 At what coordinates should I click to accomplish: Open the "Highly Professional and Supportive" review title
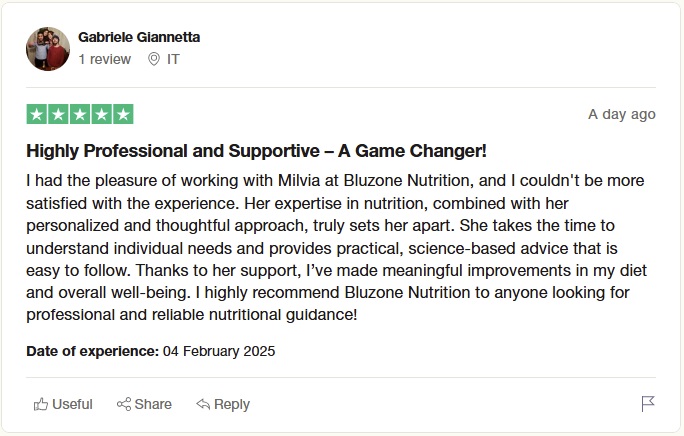256,151
